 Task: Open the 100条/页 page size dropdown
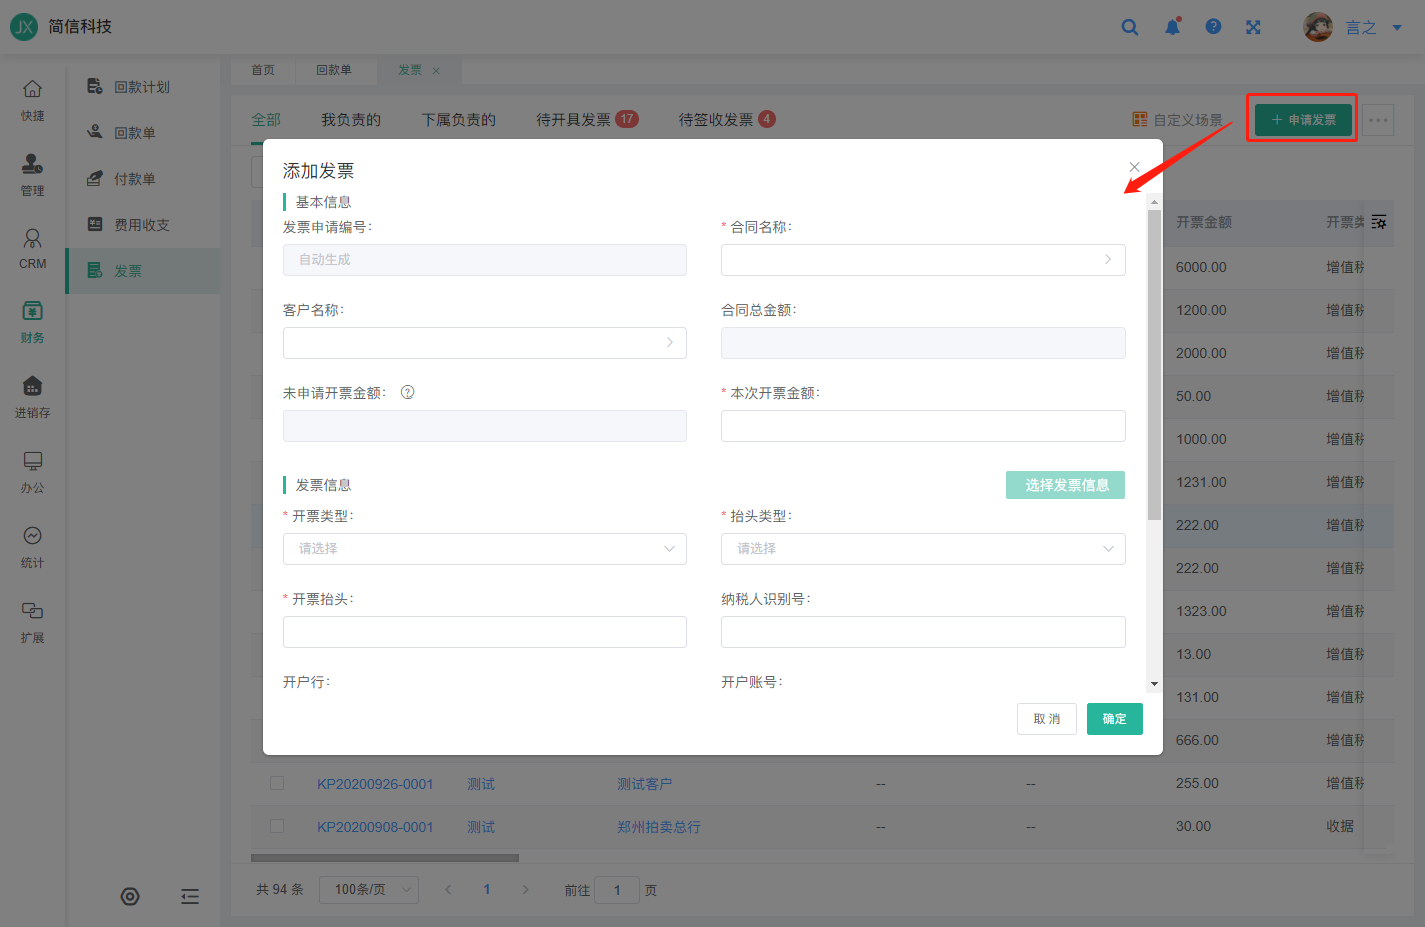pyautogui.click(x=368, y=890)
